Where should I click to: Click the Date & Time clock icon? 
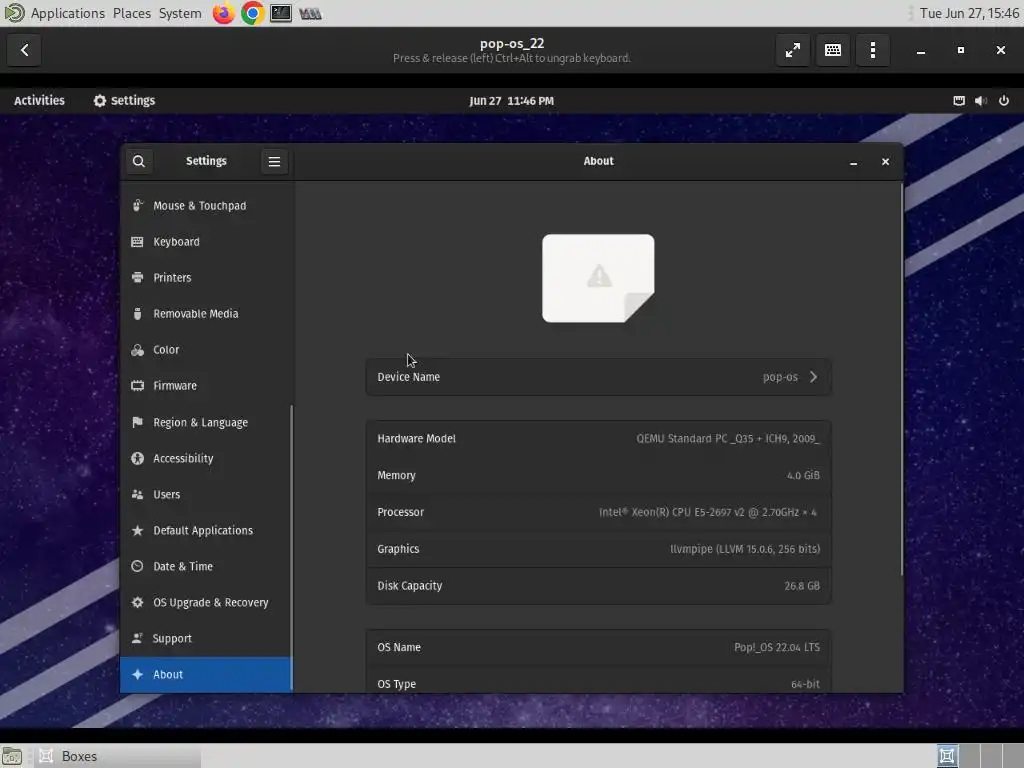coord(137,566)
